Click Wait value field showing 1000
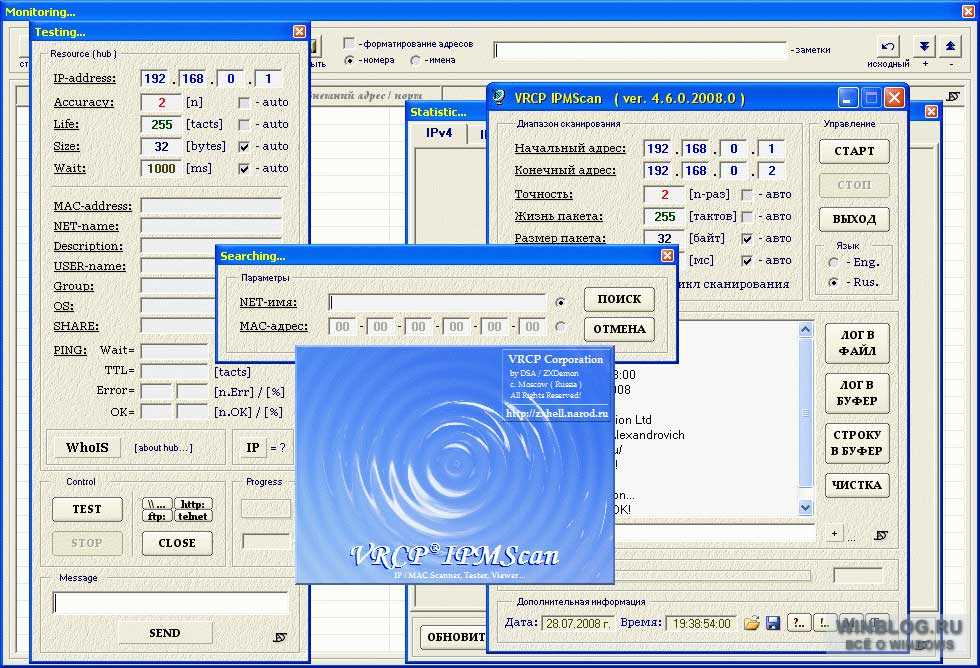Viewport: 980px width, 668px height. 161,169
